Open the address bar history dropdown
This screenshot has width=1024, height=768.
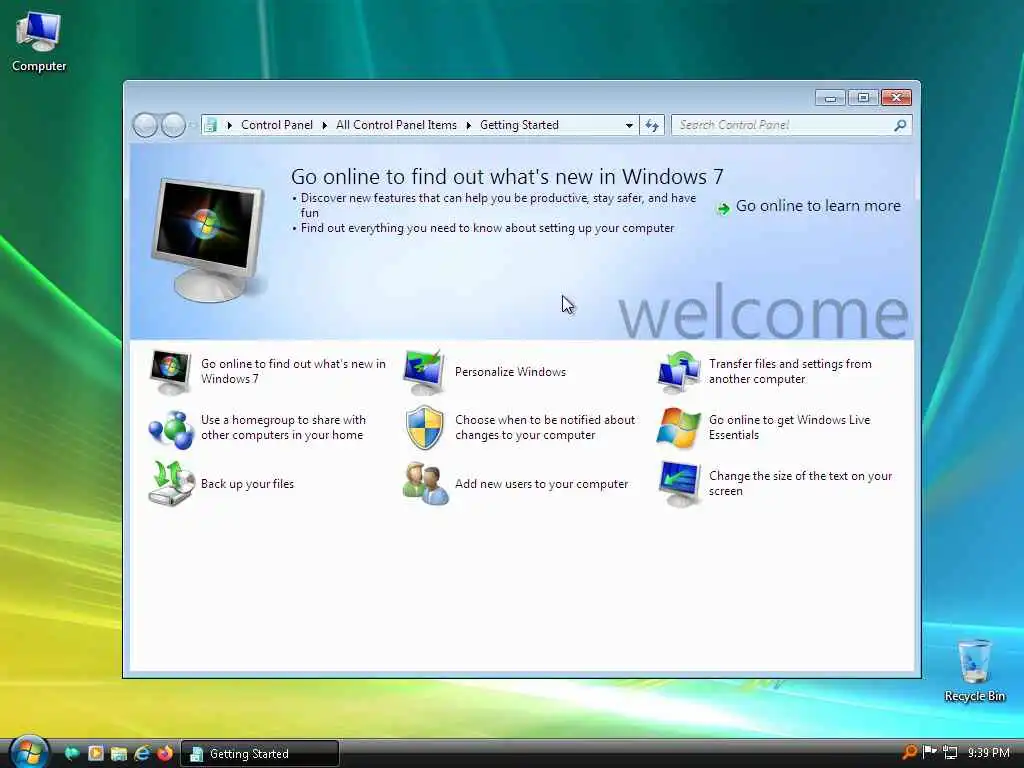(x=629, y=125)
